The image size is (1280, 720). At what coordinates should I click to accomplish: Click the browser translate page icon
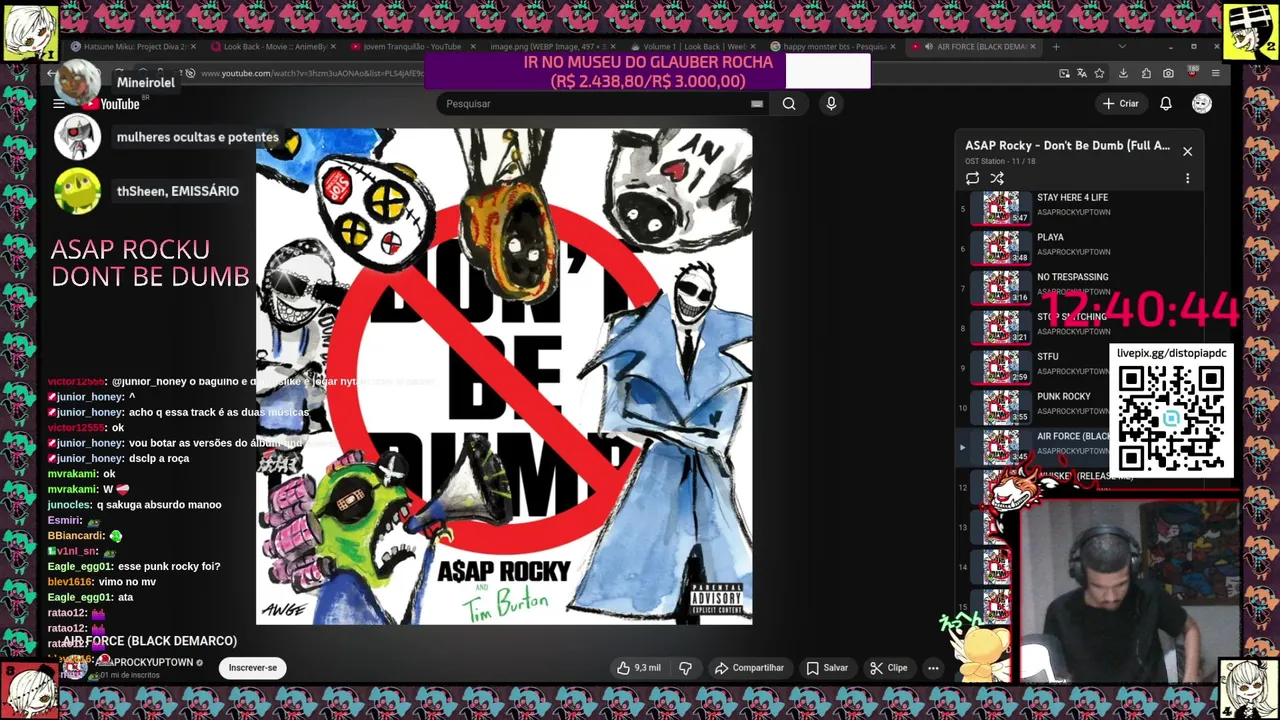pos(1082,73)
